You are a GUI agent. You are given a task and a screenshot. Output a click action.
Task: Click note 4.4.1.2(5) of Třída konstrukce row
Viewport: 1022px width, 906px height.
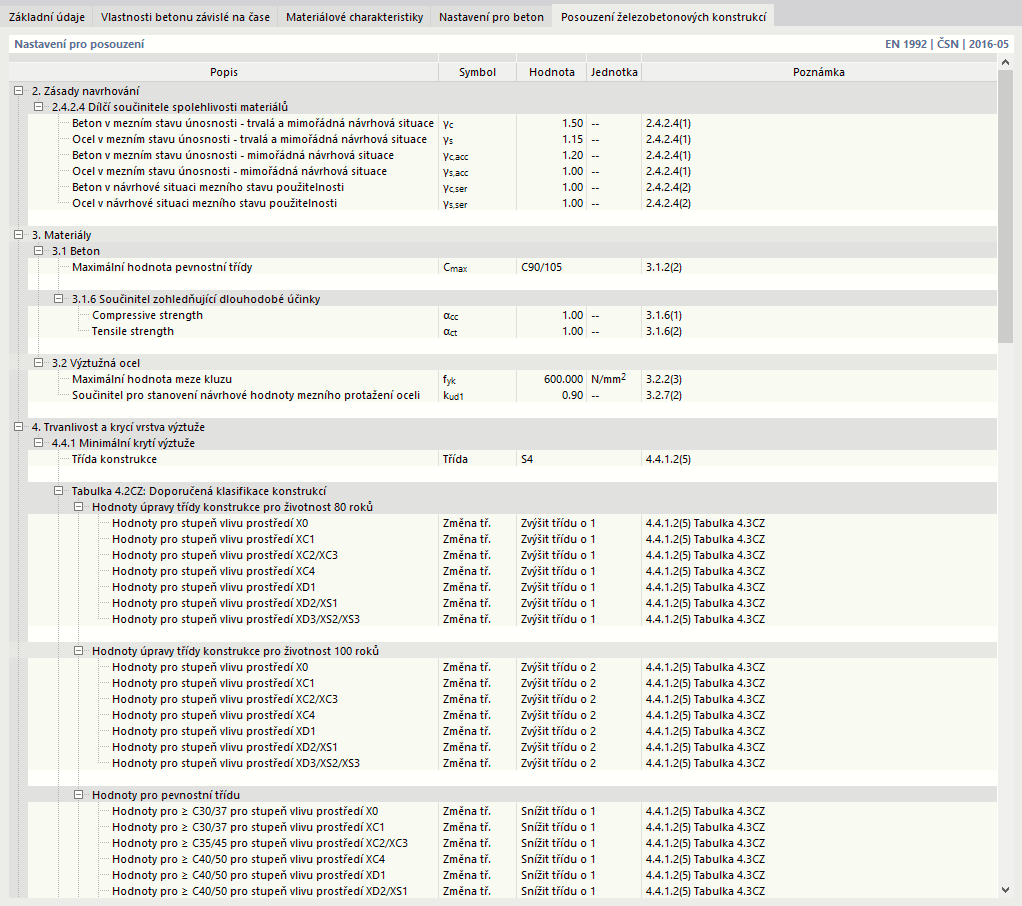668,460
